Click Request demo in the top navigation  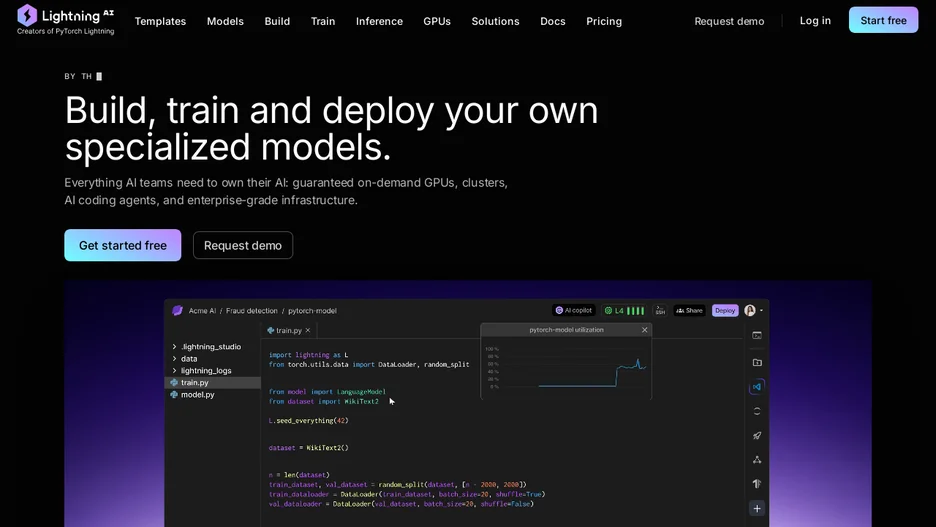coord(729,21)
